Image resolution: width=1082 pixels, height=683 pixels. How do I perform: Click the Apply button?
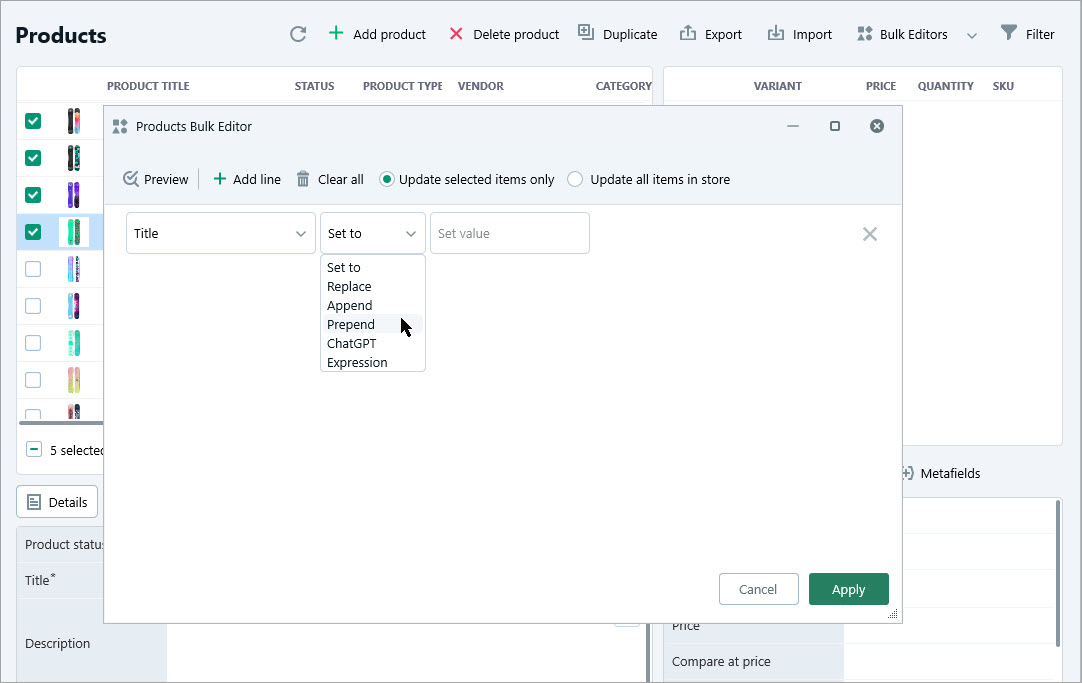pyautogui.click(x=849, y=589)
